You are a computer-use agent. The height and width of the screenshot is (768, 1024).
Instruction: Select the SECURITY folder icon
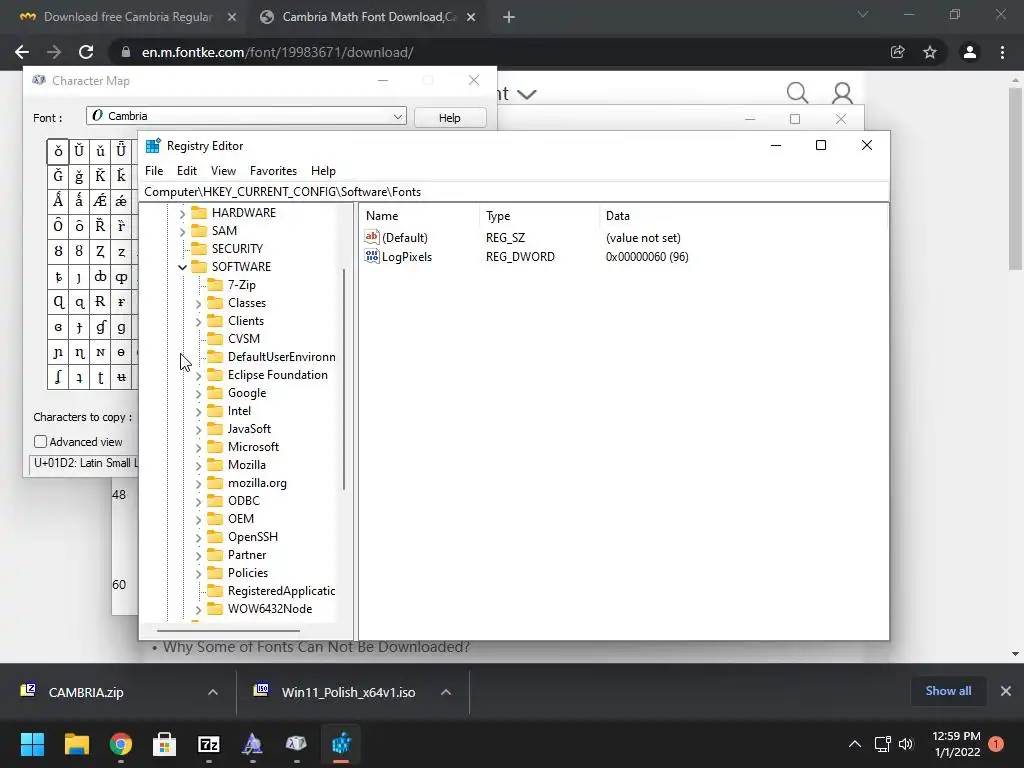(x=199, y=249)
